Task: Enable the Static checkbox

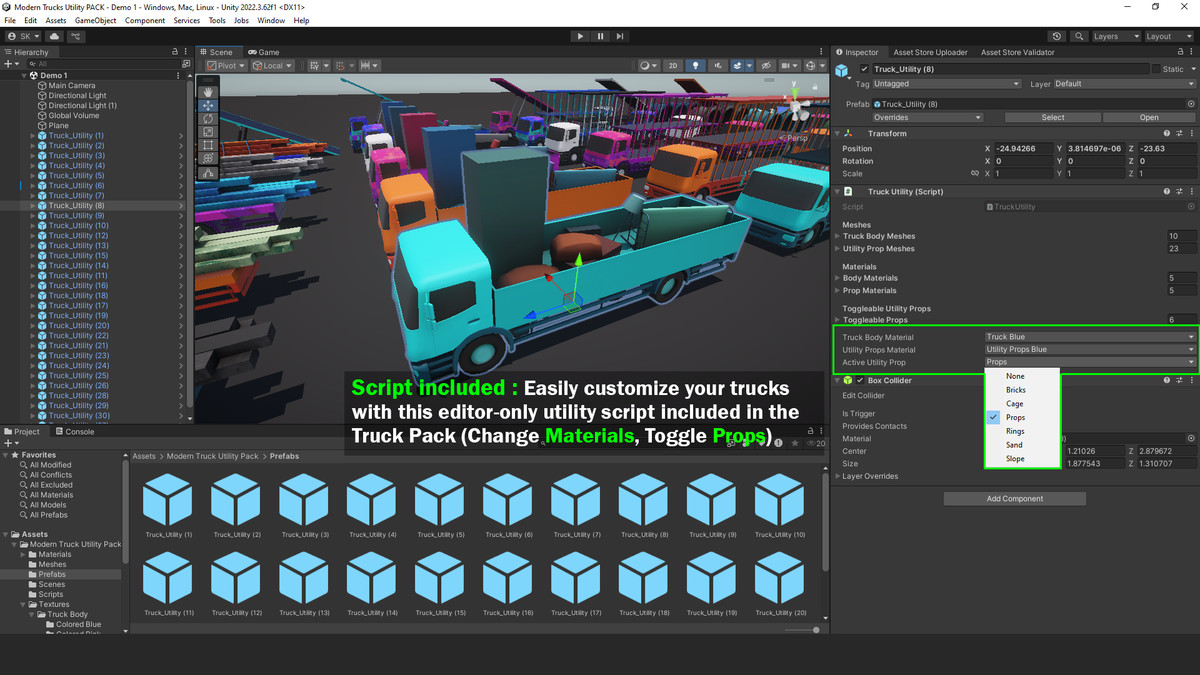Action: click(1157, 69)
